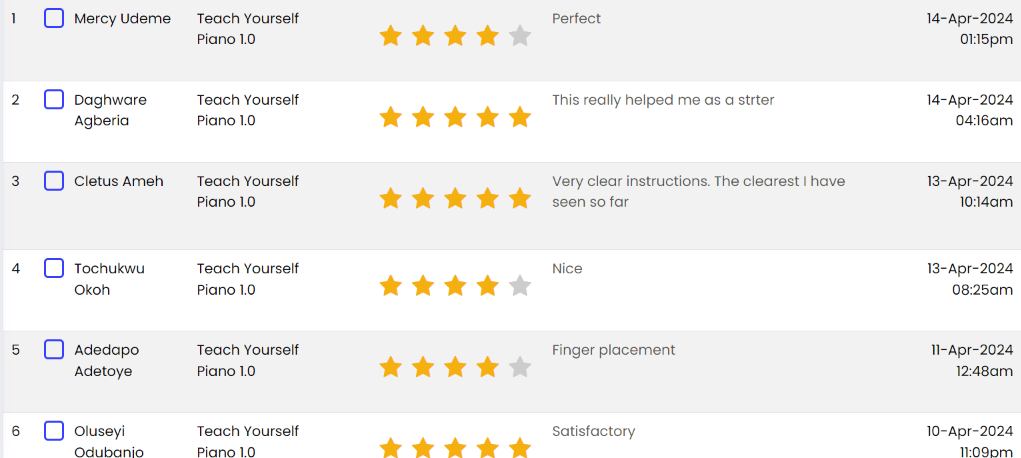The image size is (1021, 458).
Task: Click the 14-Apr-2024 01:15pm timestamp
Action: (969, 29)
